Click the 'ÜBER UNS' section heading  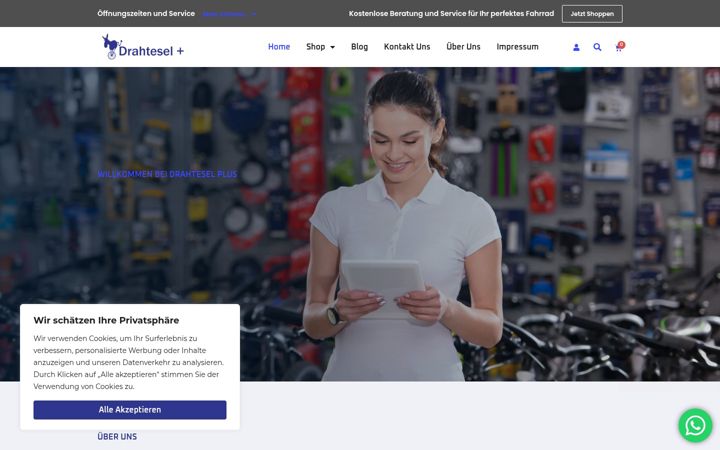click(117, 437)
